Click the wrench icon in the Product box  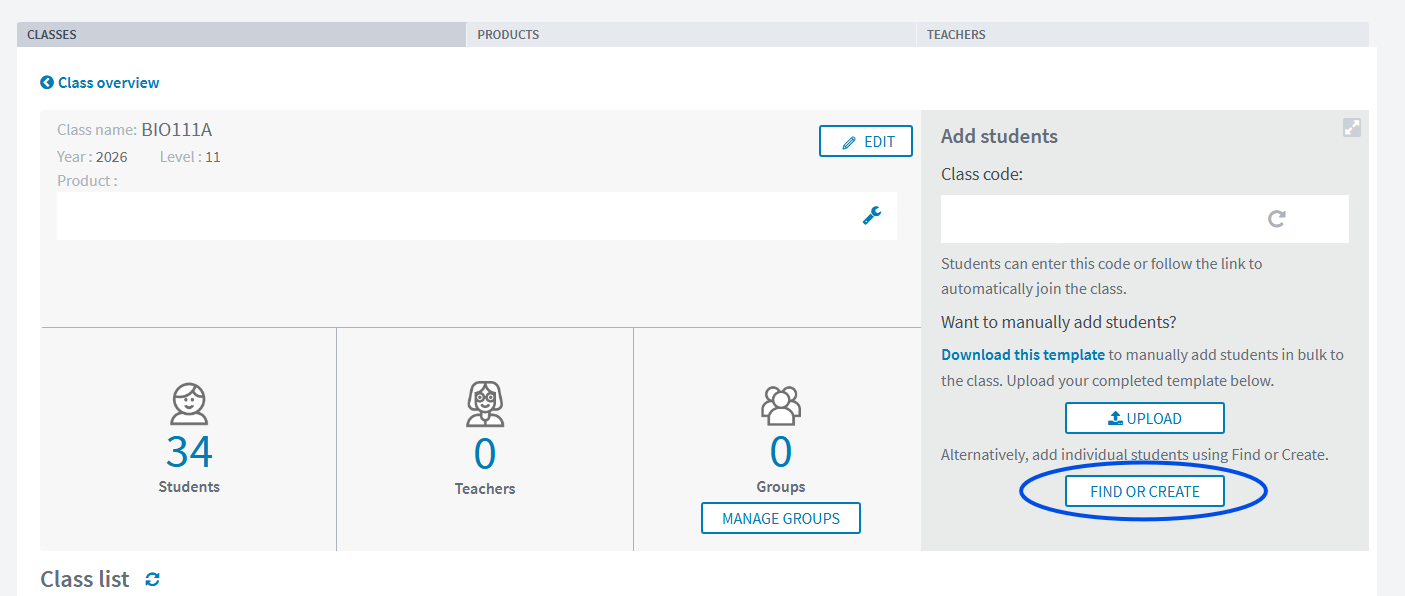pos(872,215)
